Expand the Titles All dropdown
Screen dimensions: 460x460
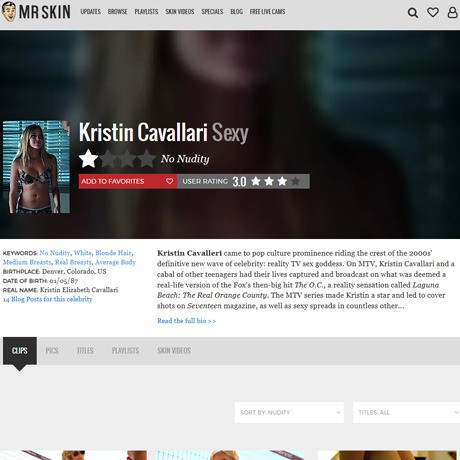(406, 412)
